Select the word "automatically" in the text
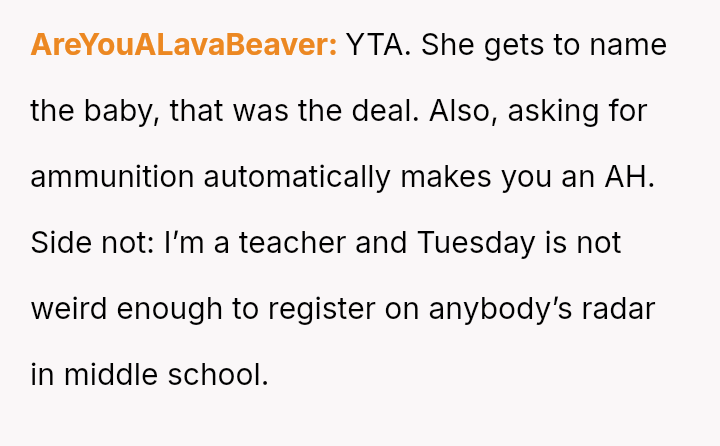The image size is (720, 446). (x=297, y=179)
